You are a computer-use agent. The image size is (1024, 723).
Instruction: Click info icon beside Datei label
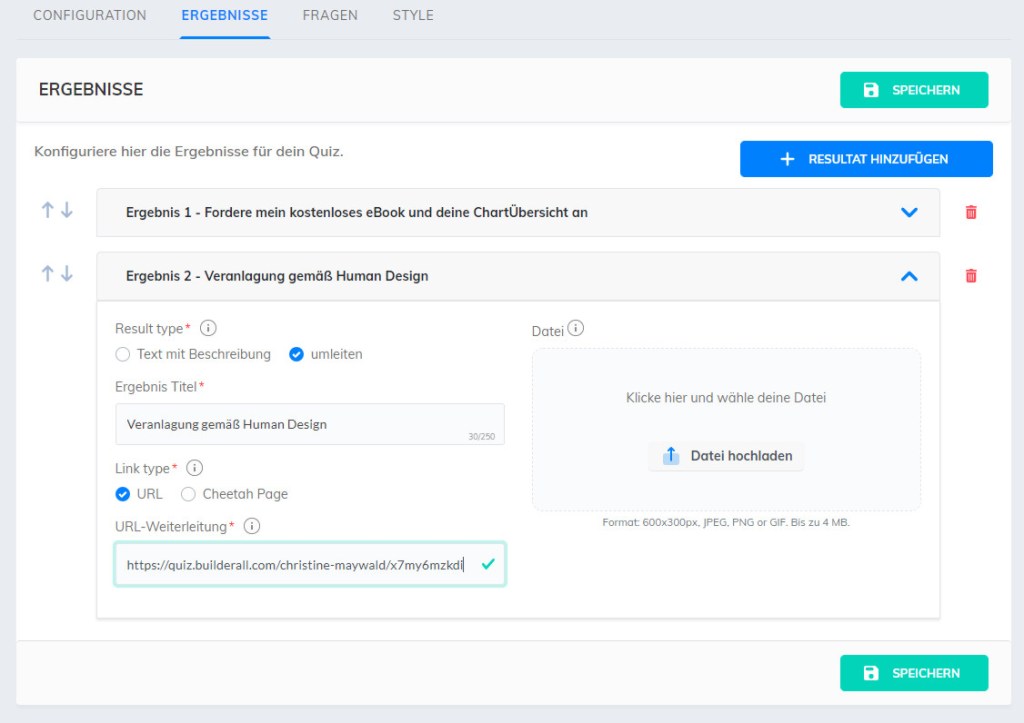(x=576, y=329)
